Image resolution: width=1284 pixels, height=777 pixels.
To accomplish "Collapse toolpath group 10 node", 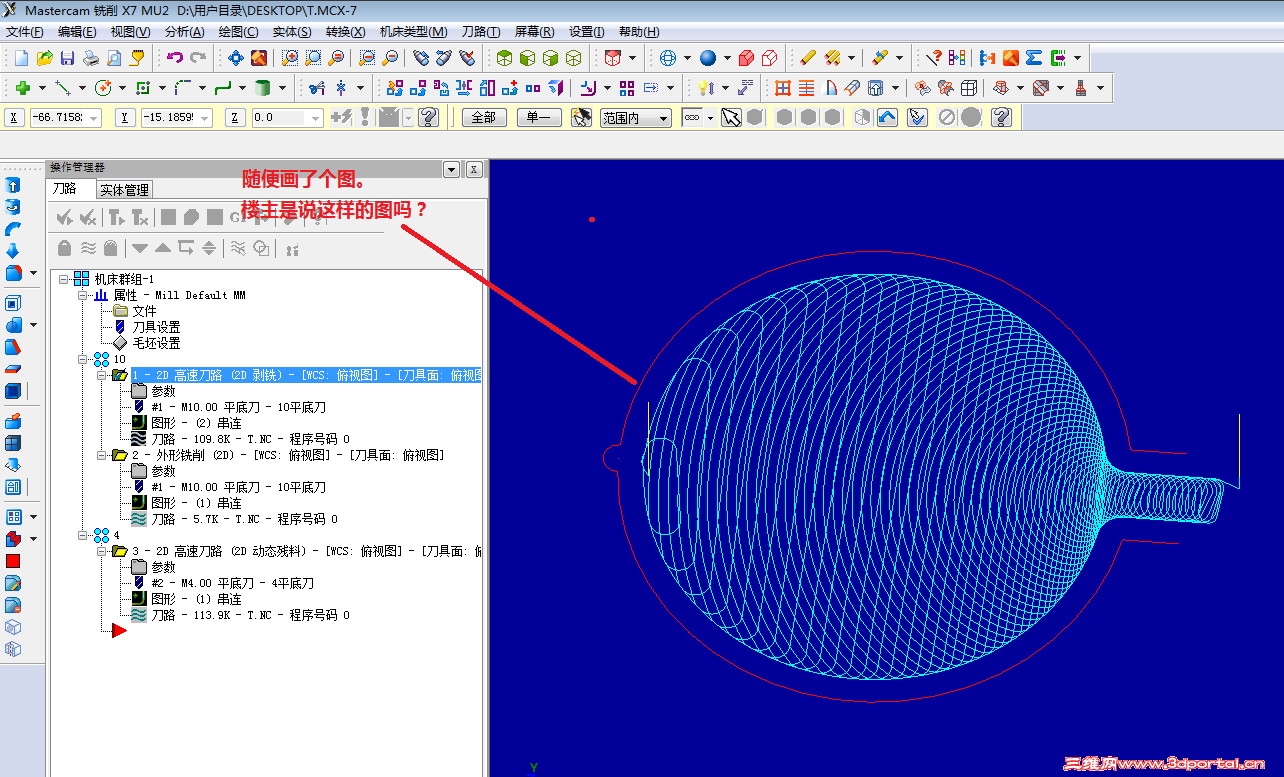I will pyautogui.click(x=82, y=359).
